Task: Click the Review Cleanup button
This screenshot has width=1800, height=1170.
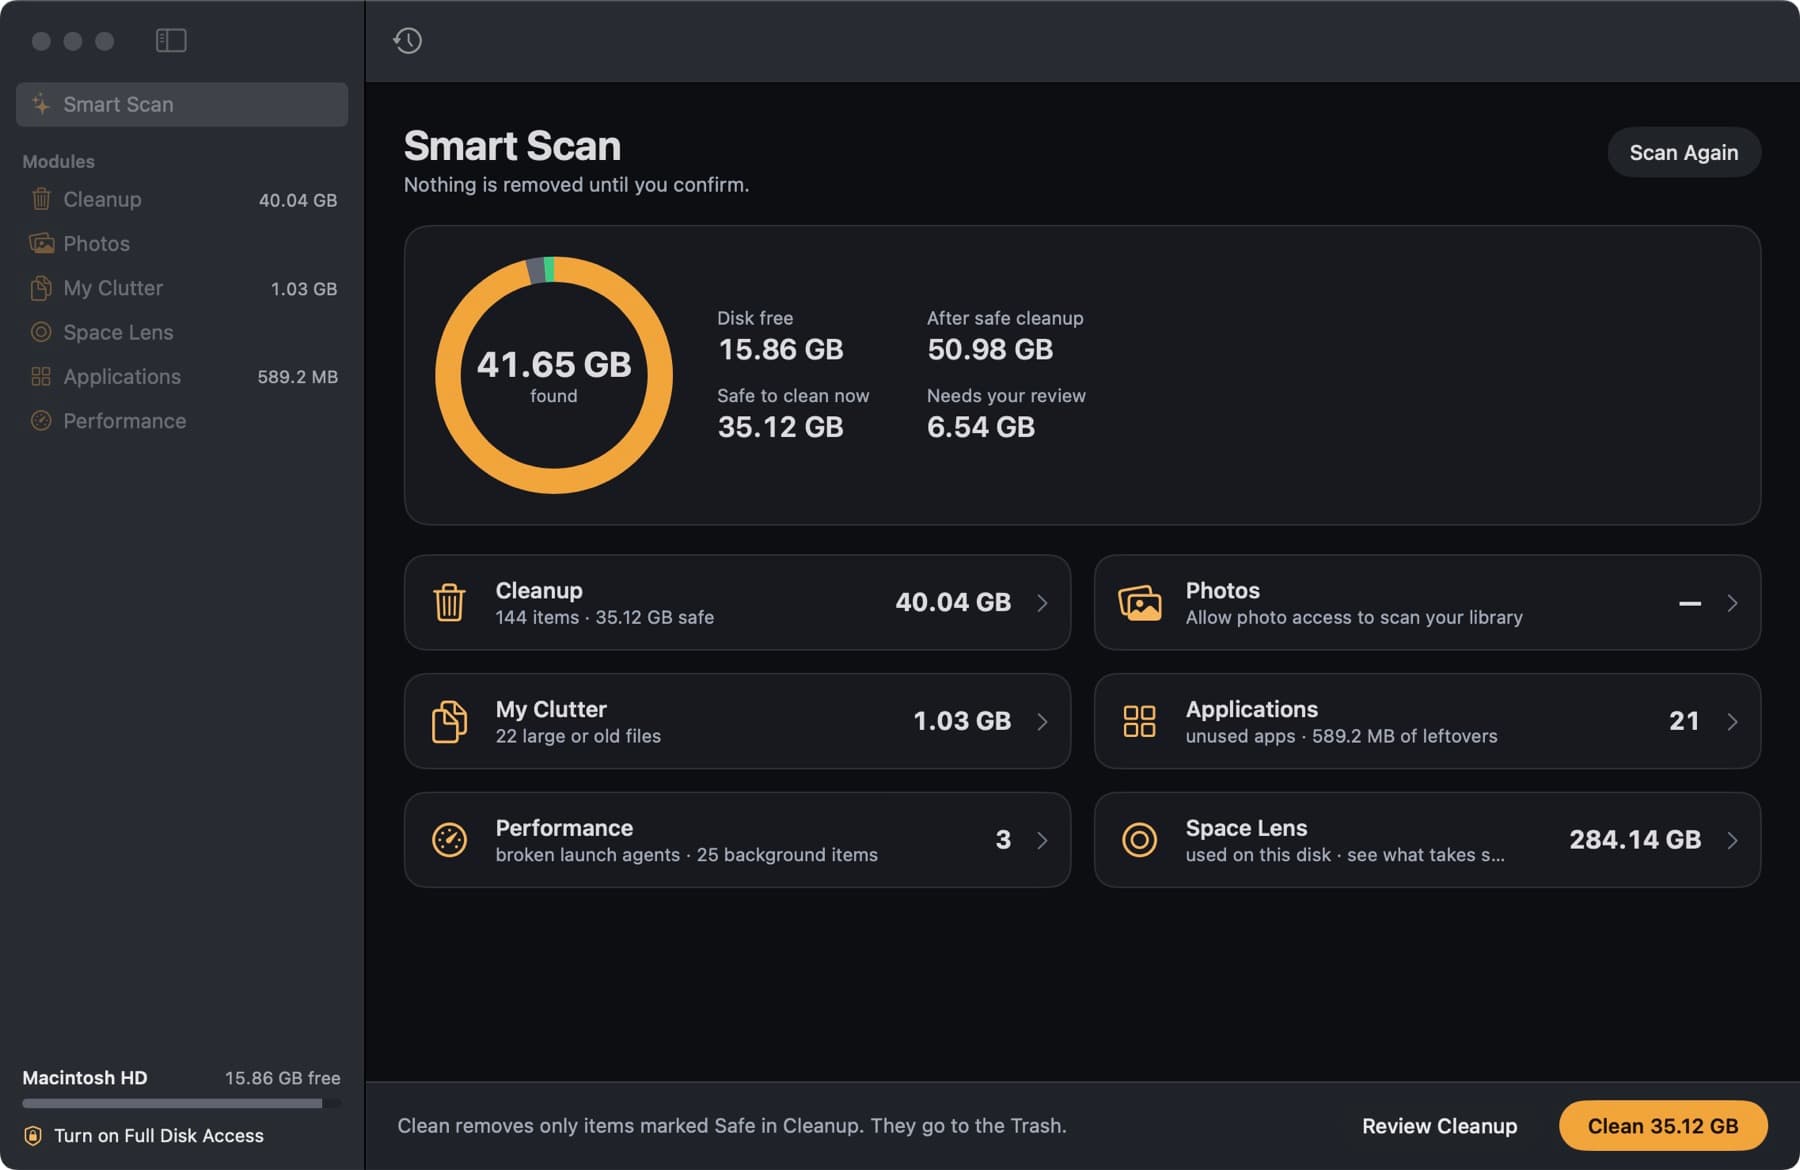Action: [1439, 1126]
